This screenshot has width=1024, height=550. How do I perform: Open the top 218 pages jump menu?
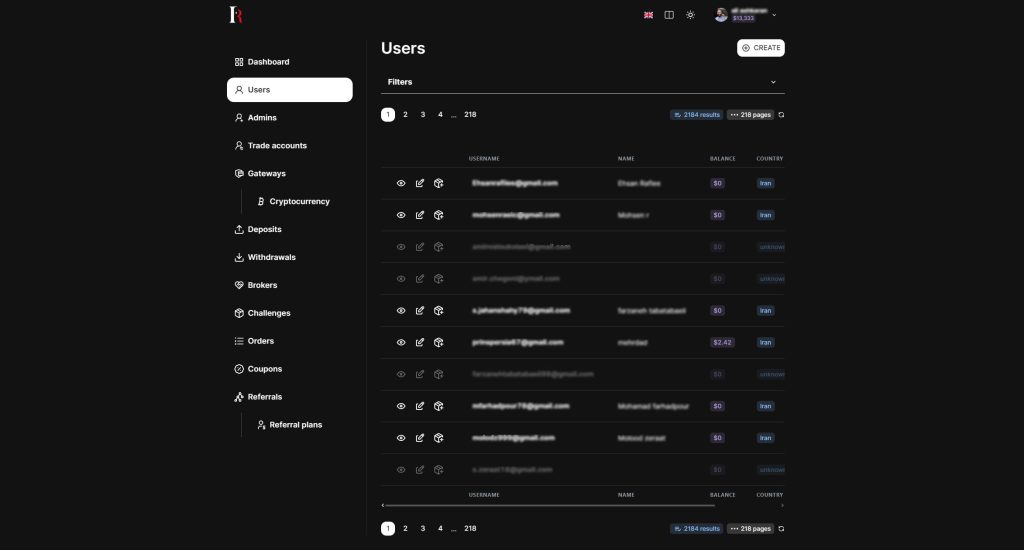coord(749,115)
